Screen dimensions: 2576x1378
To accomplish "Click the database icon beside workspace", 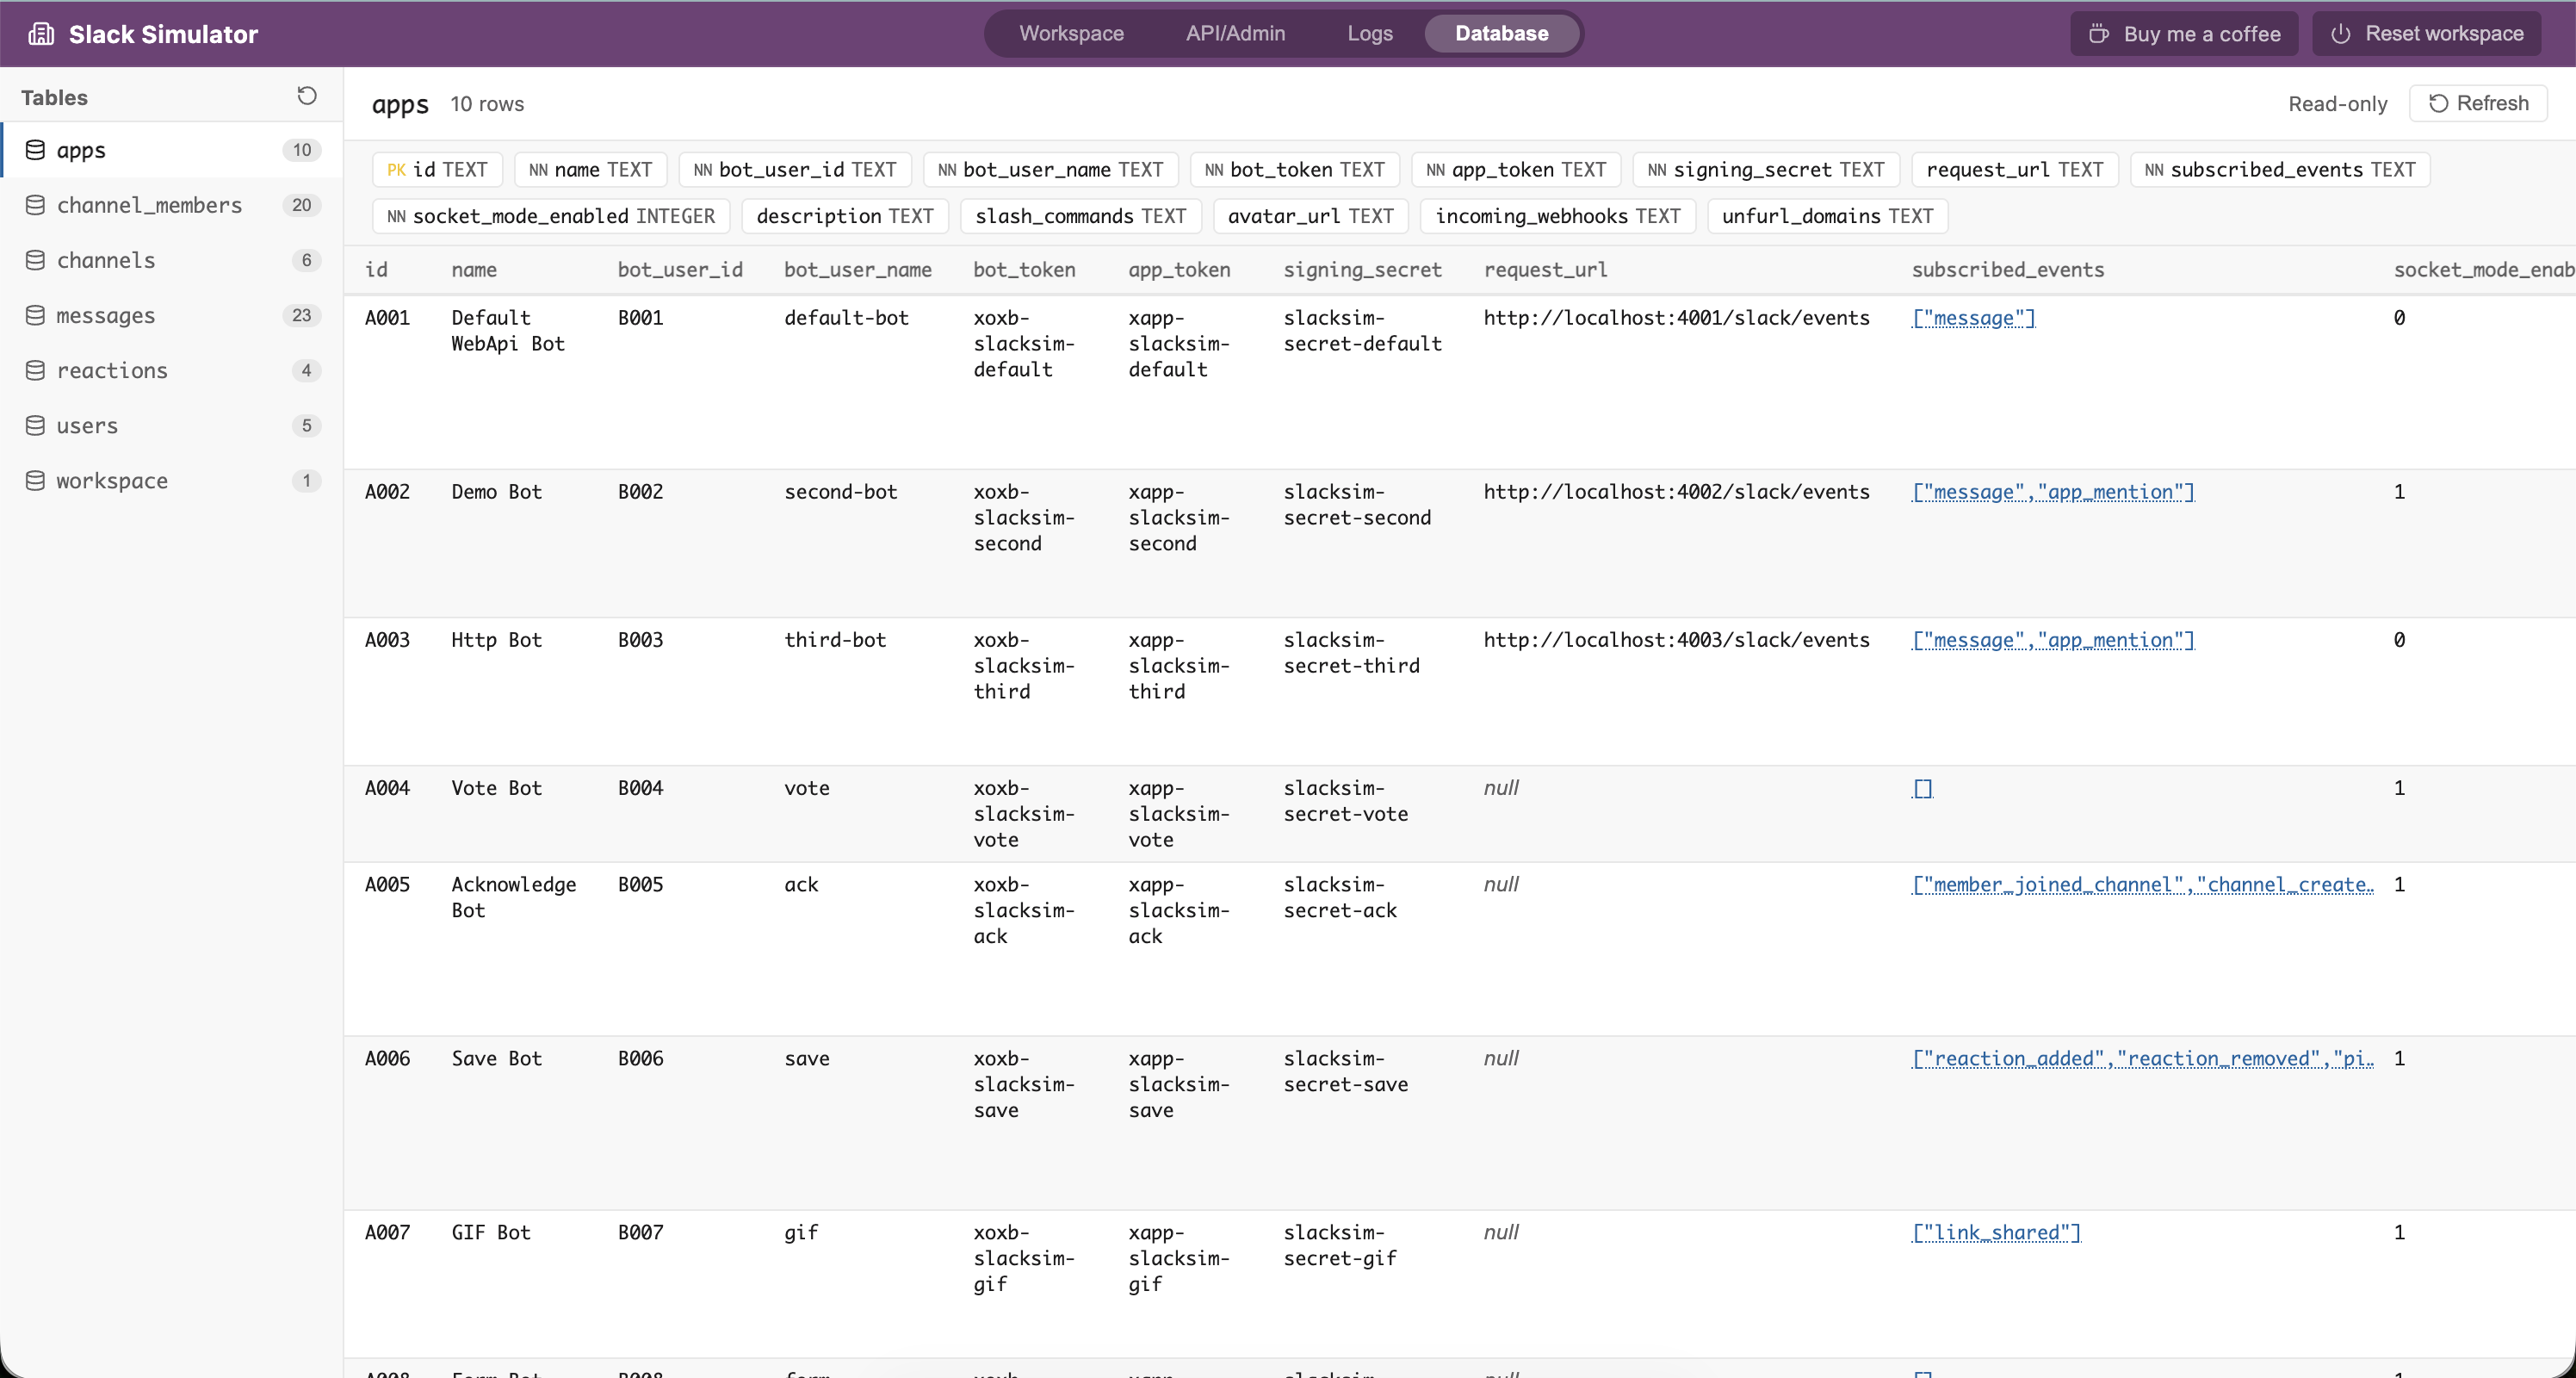I will [35, 480].
